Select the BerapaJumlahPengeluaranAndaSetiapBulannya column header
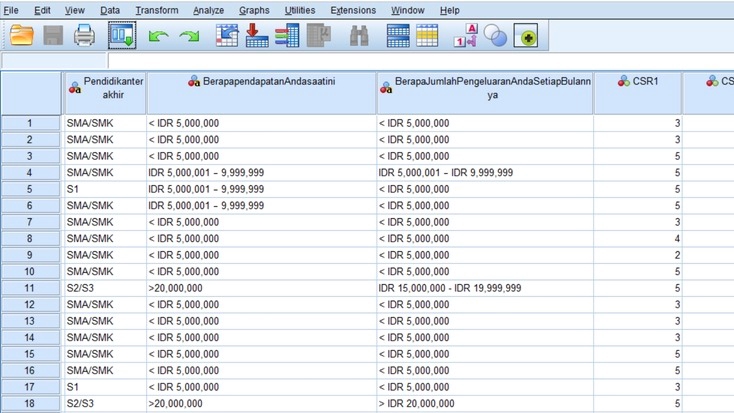Image resolution: width=734 pixels, height=413 pixels. (x=485, y=93)
